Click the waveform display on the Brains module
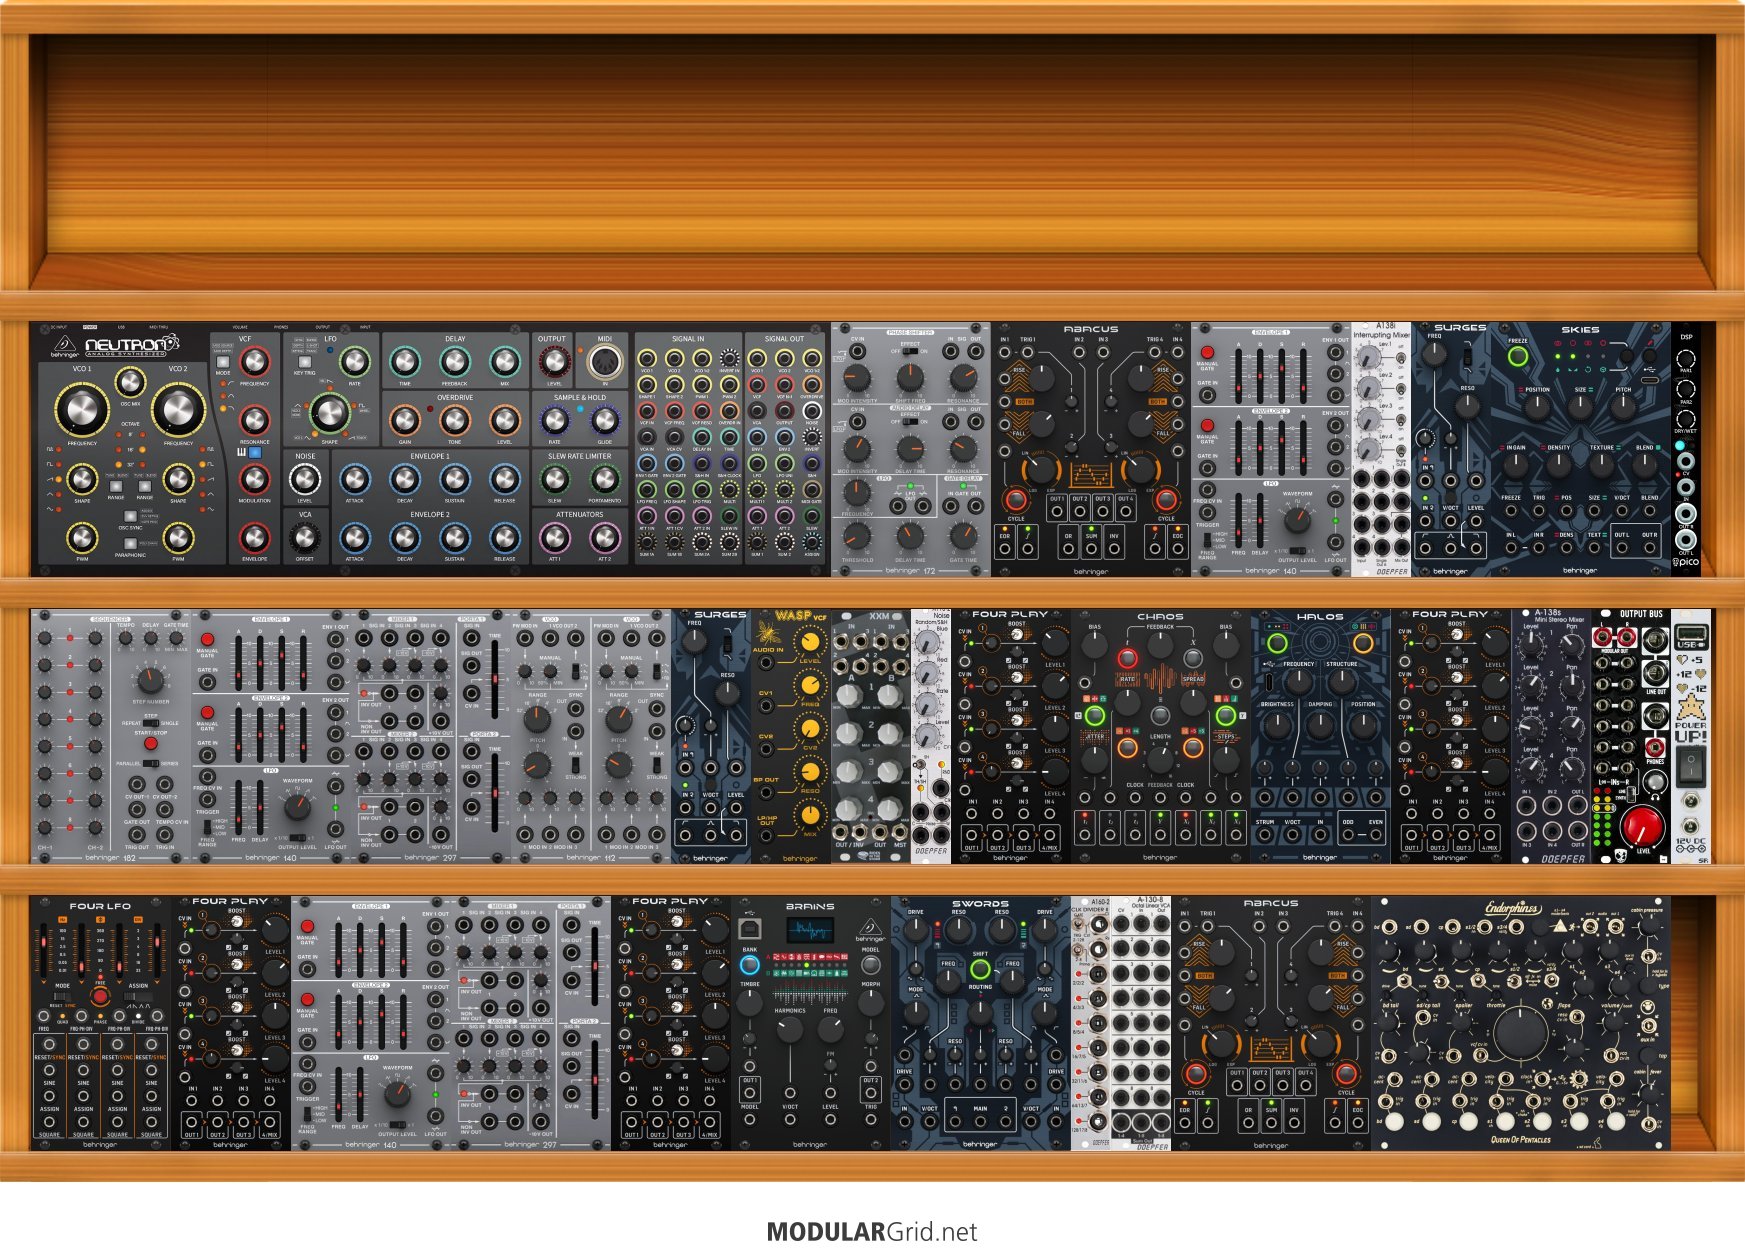This screenshot has width=1745, height=1253. click(x=808, y=932)
